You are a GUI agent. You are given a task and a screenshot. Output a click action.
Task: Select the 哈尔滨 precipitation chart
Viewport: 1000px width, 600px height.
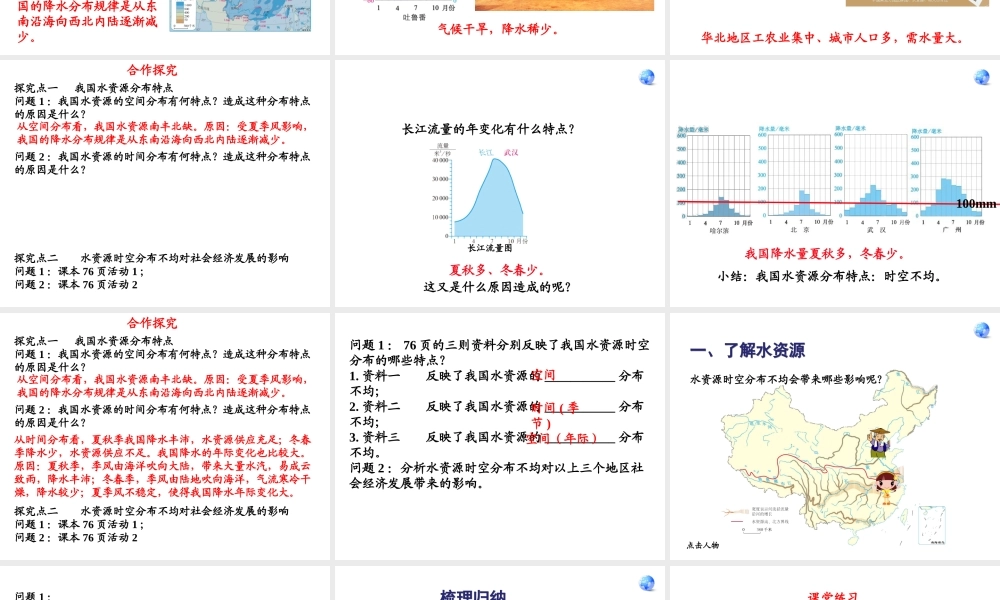pyautogui.click(x=714, y=180)
